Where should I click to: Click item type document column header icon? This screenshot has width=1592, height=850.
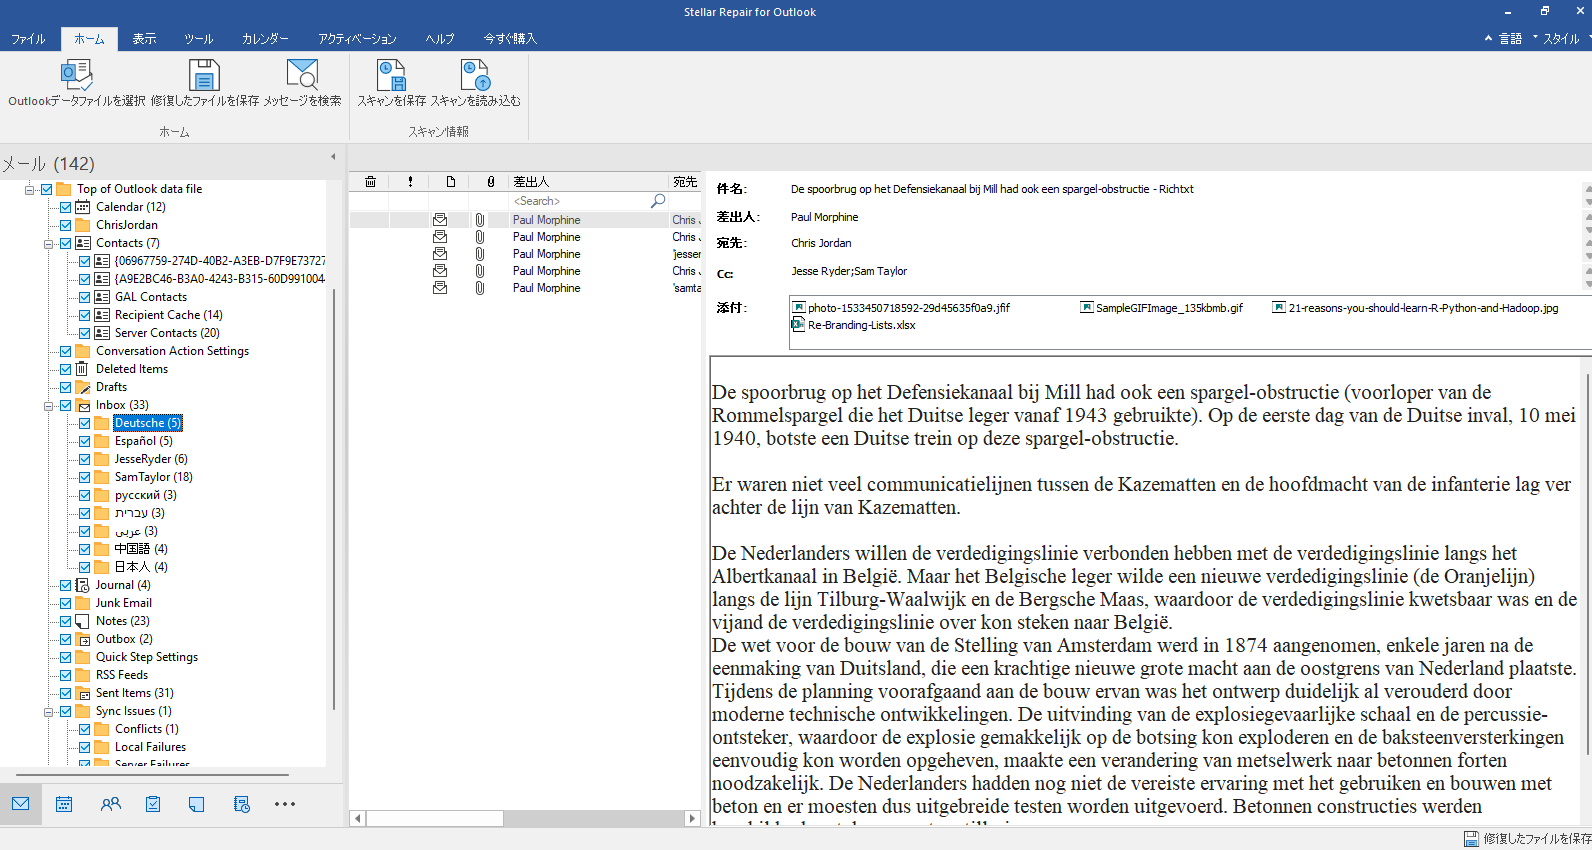point(451,182)
